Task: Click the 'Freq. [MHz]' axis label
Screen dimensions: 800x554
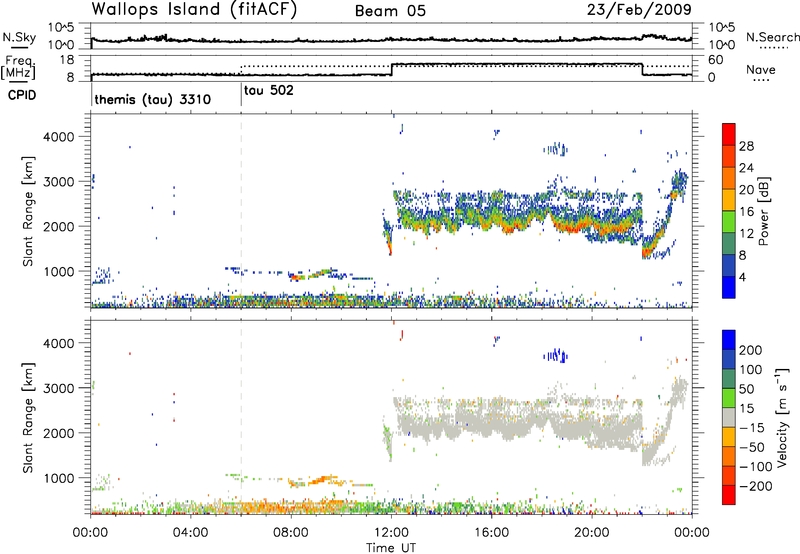Action: point(19,67)
